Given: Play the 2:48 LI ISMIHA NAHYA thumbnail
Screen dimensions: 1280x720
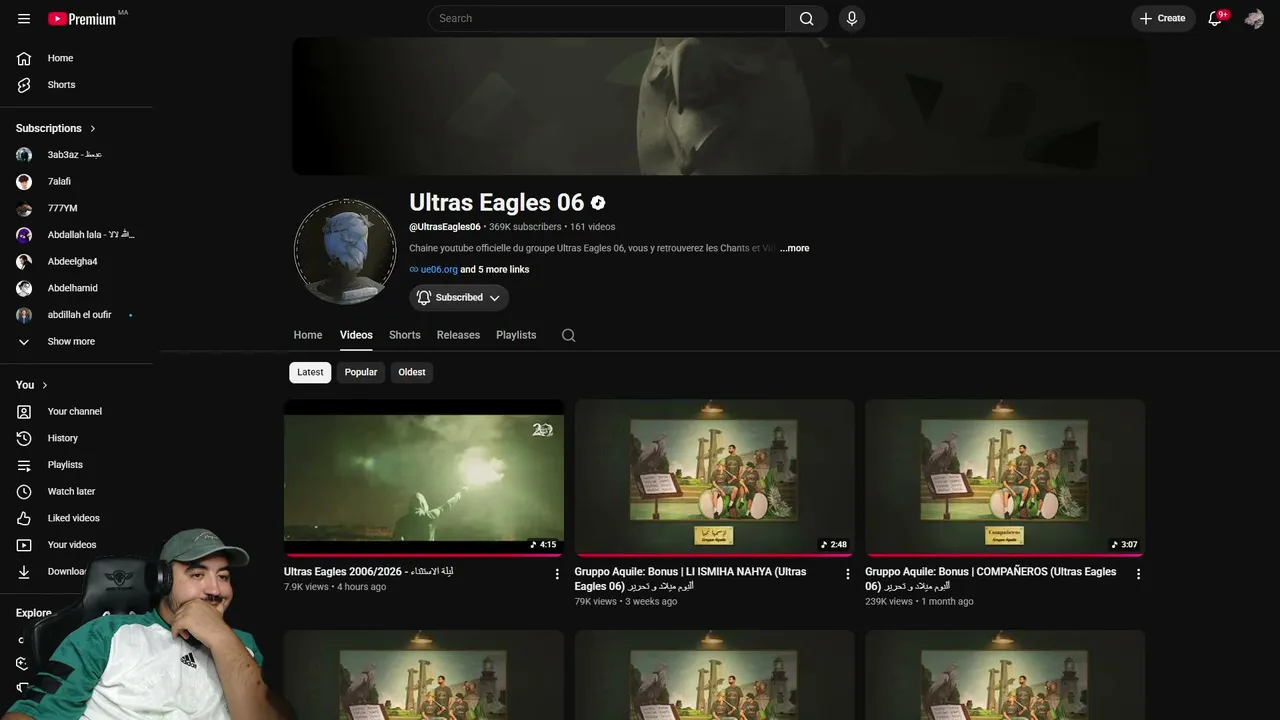Looking at the screenshot, I should (714, 478).
